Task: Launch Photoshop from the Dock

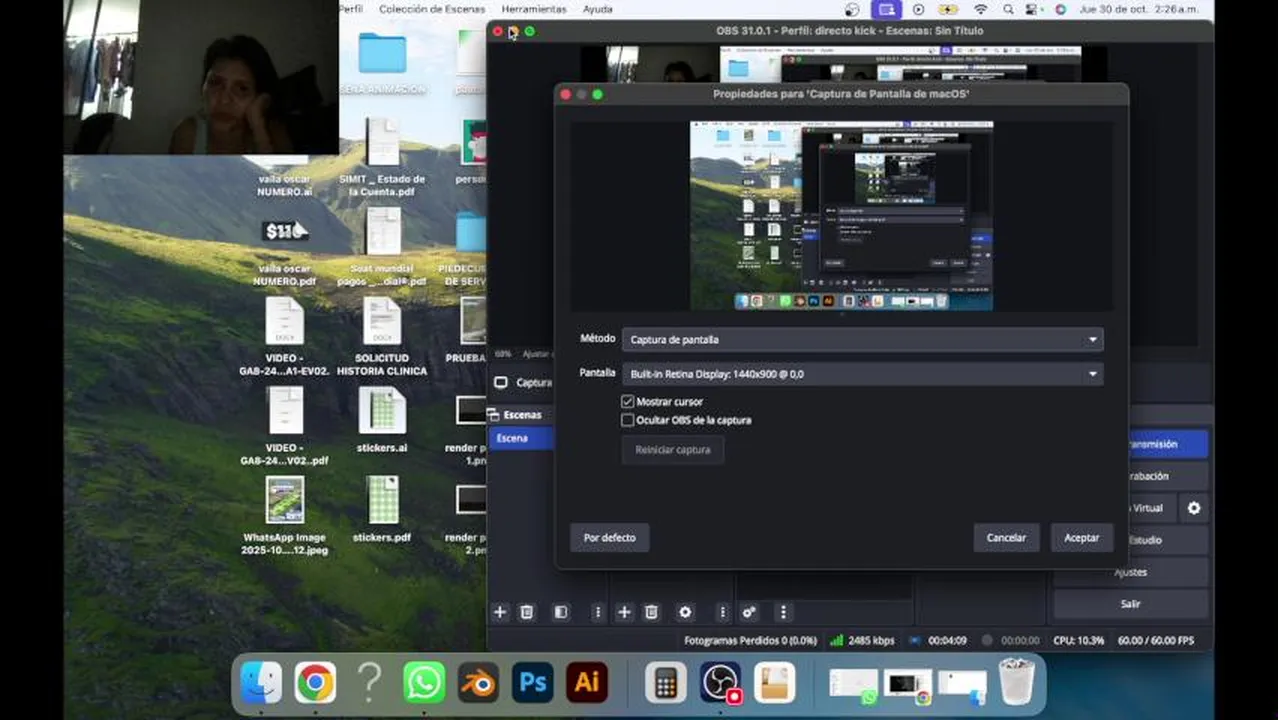Action: 533,683
